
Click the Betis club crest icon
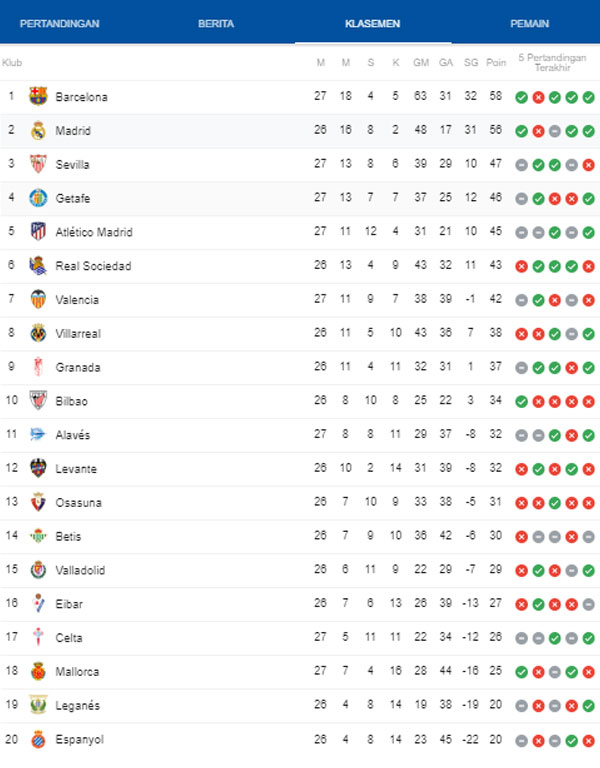pos(38,537)
